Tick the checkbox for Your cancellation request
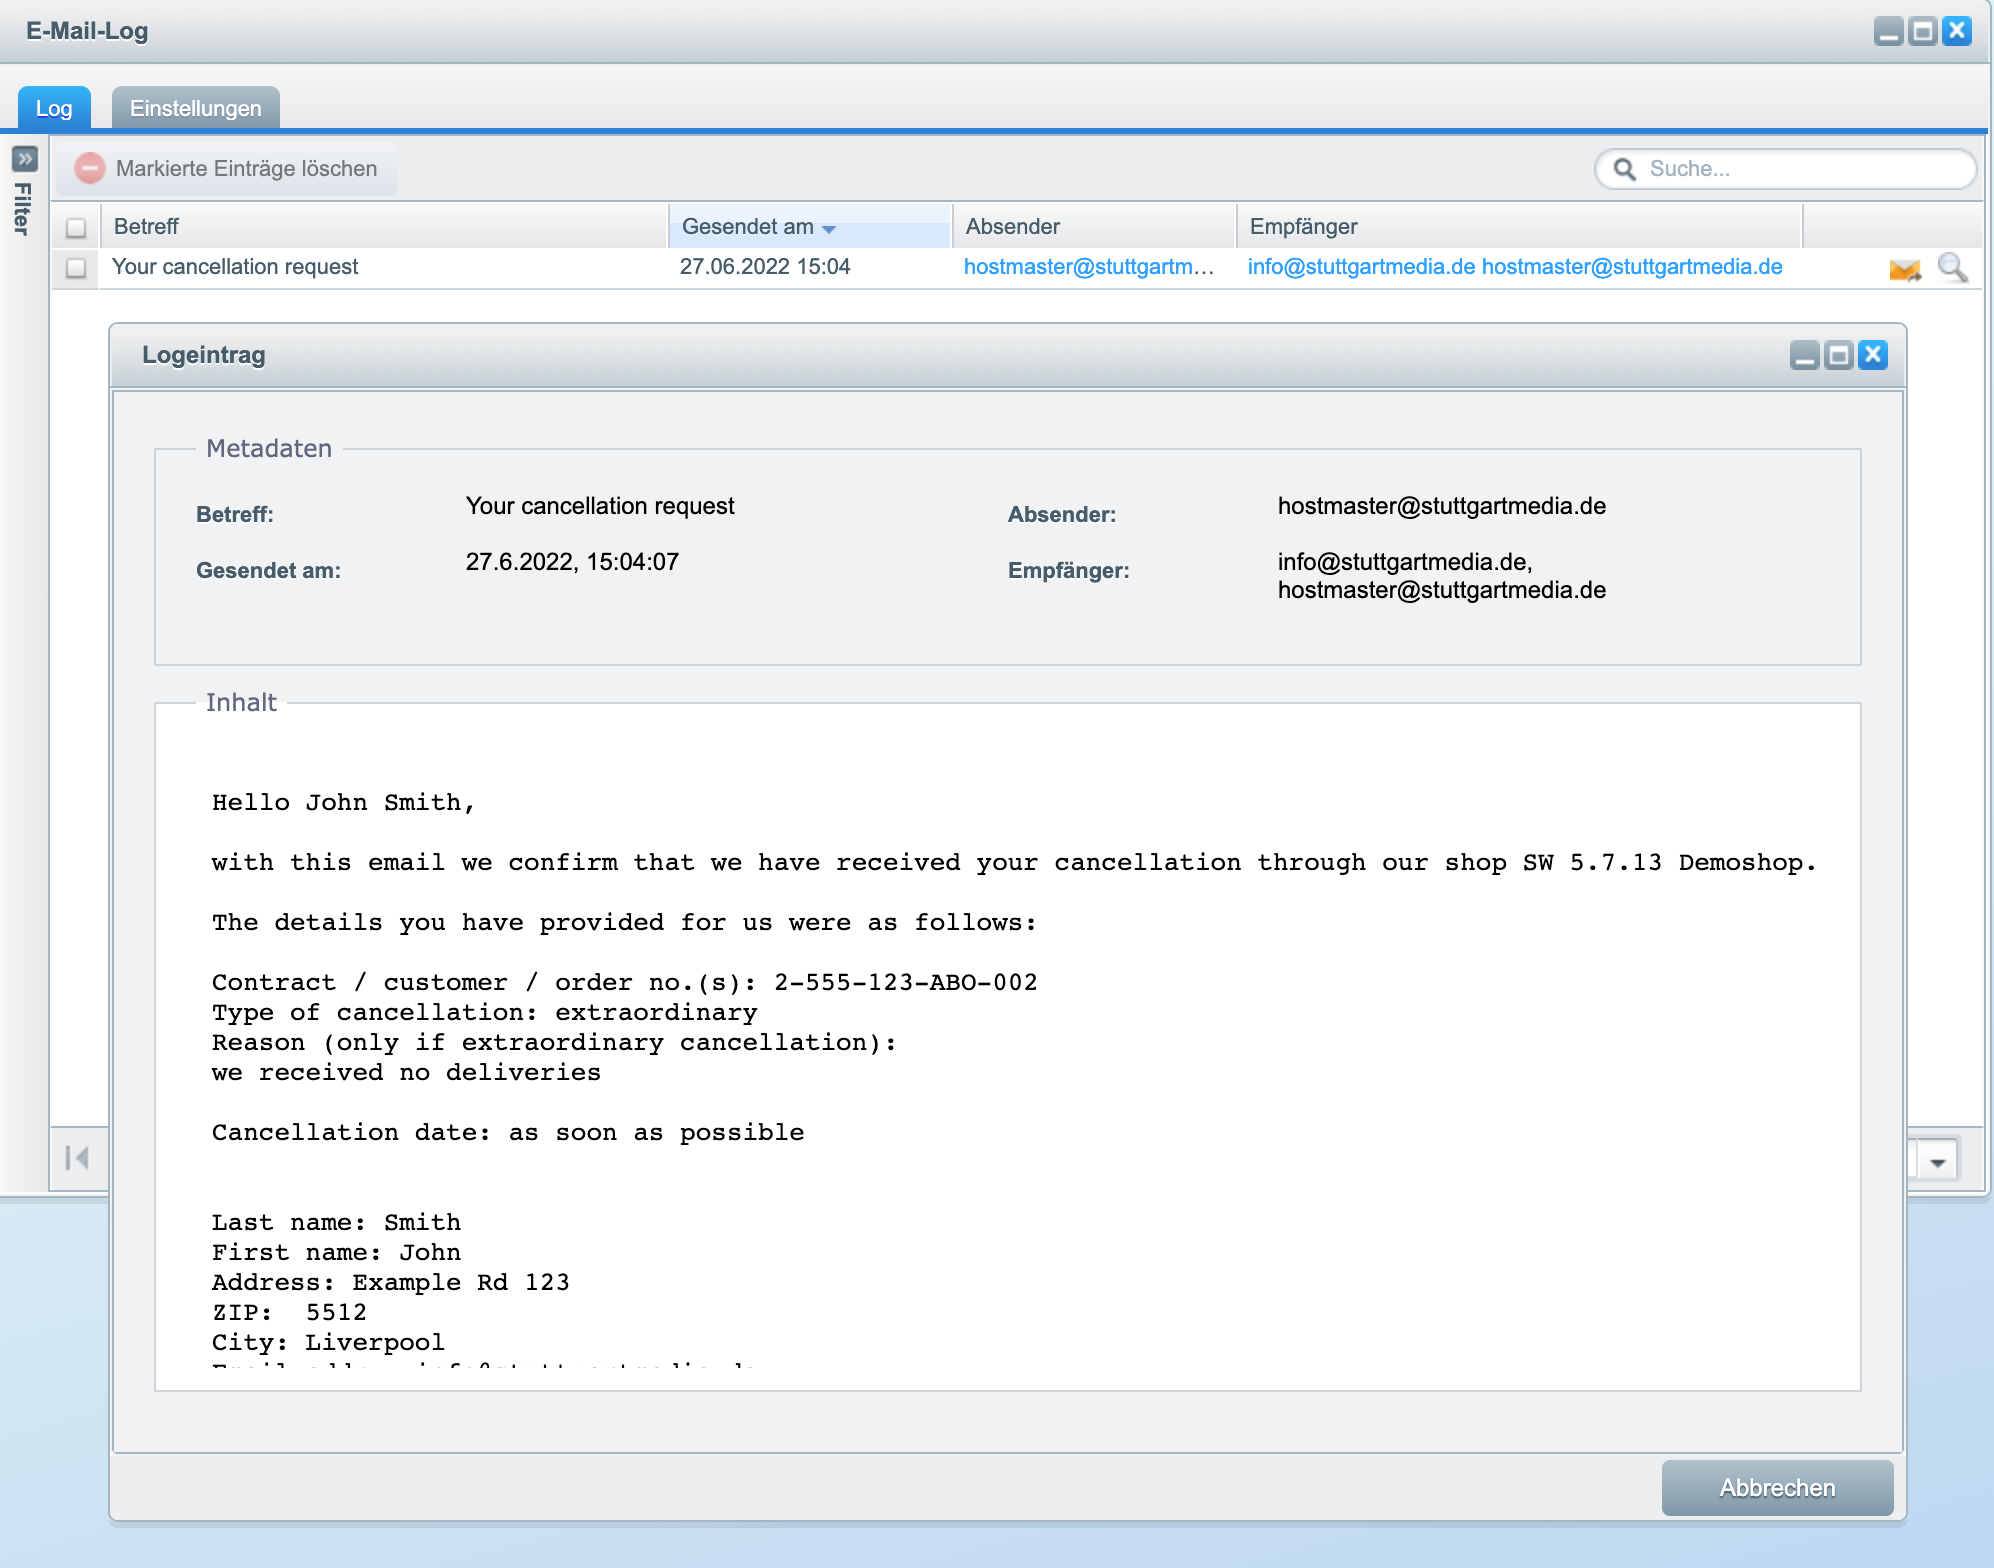The height and width of the screenshot is (1568, 1994). (x=75, y=268)
